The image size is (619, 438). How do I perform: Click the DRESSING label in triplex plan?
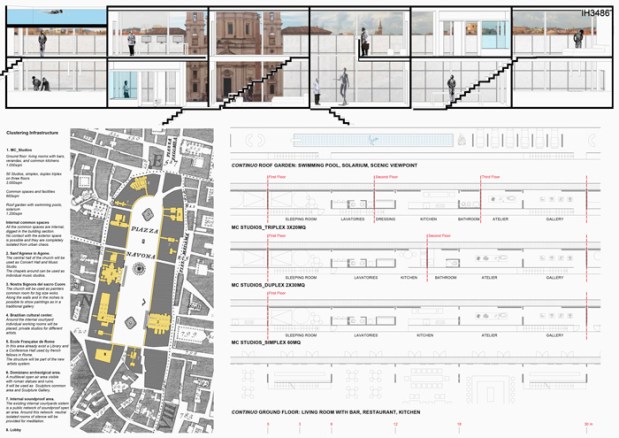coord(387,218)
